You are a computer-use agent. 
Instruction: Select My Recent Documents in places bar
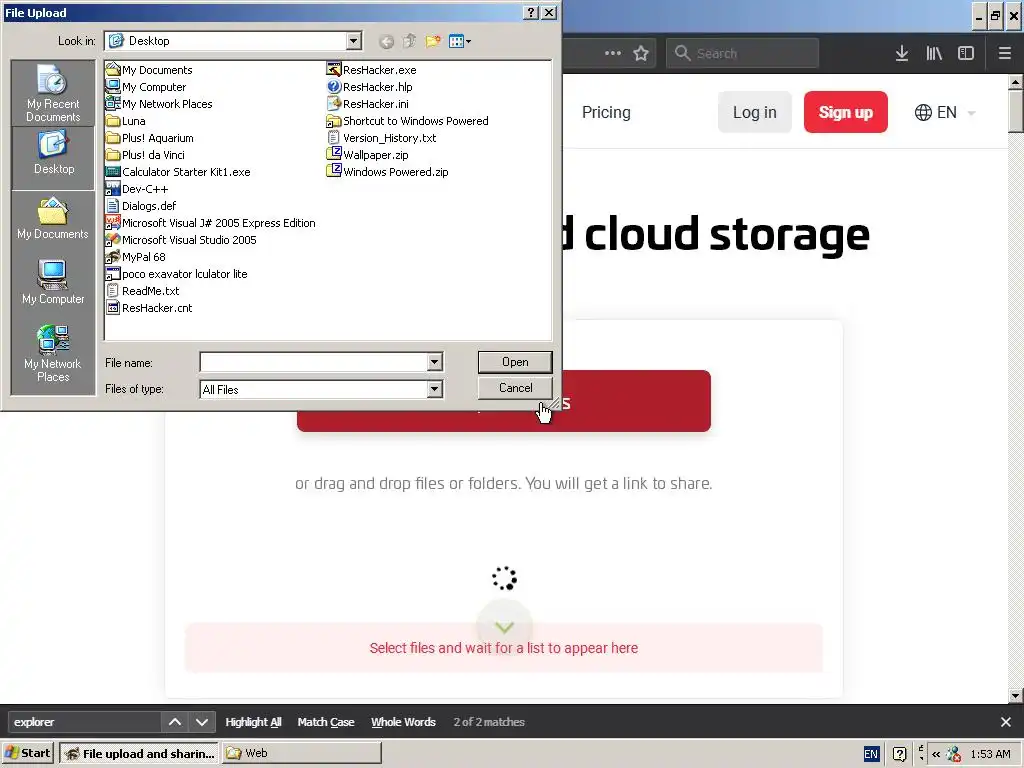click(x=53, y=93)
